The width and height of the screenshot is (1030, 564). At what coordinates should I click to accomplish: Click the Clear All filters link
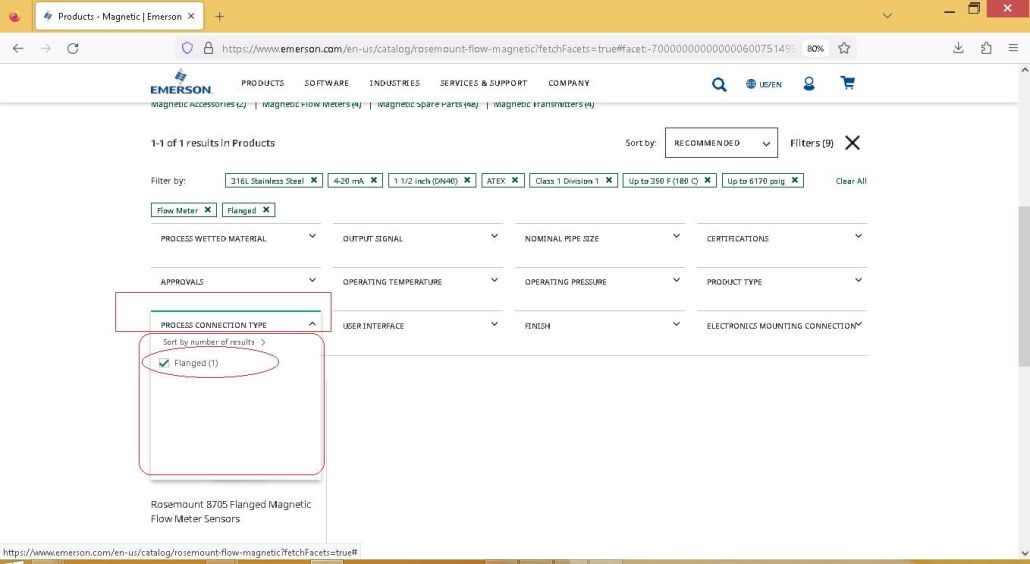click(851, 181)
